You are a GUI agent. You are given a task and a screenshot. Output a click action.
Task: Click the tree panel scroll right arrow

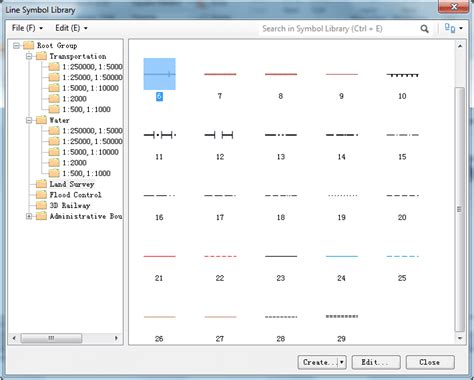pos(116,338)
